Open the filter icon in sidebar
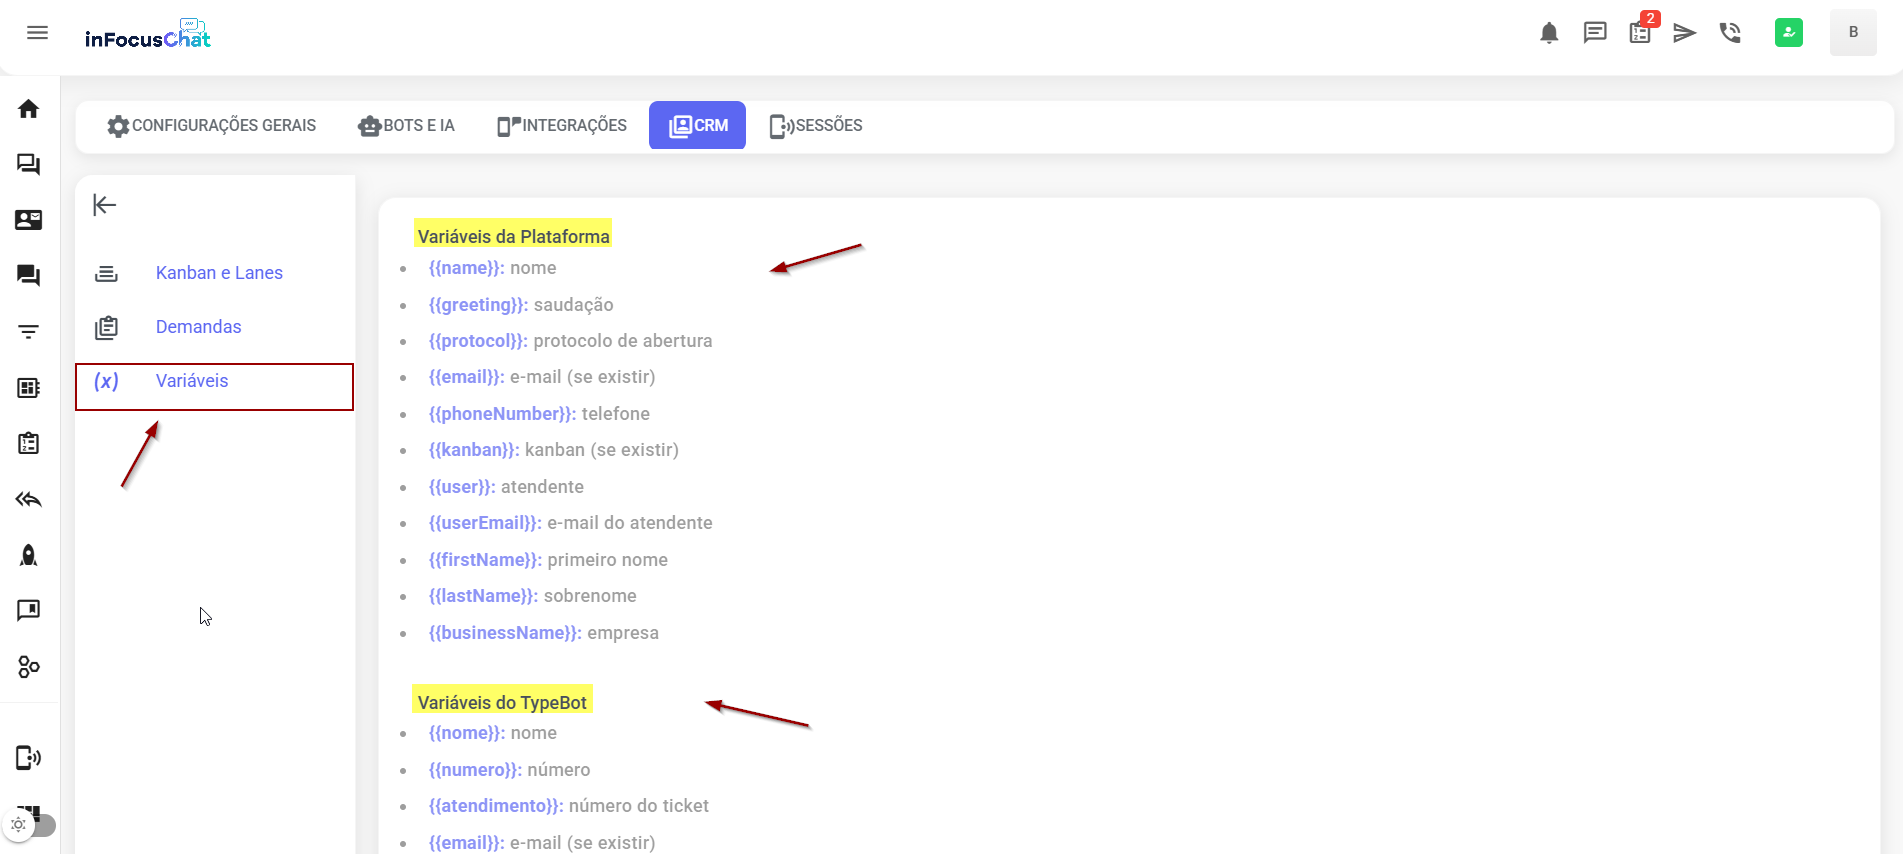This screenshot has width=1903, height=854. click(29, 332)
